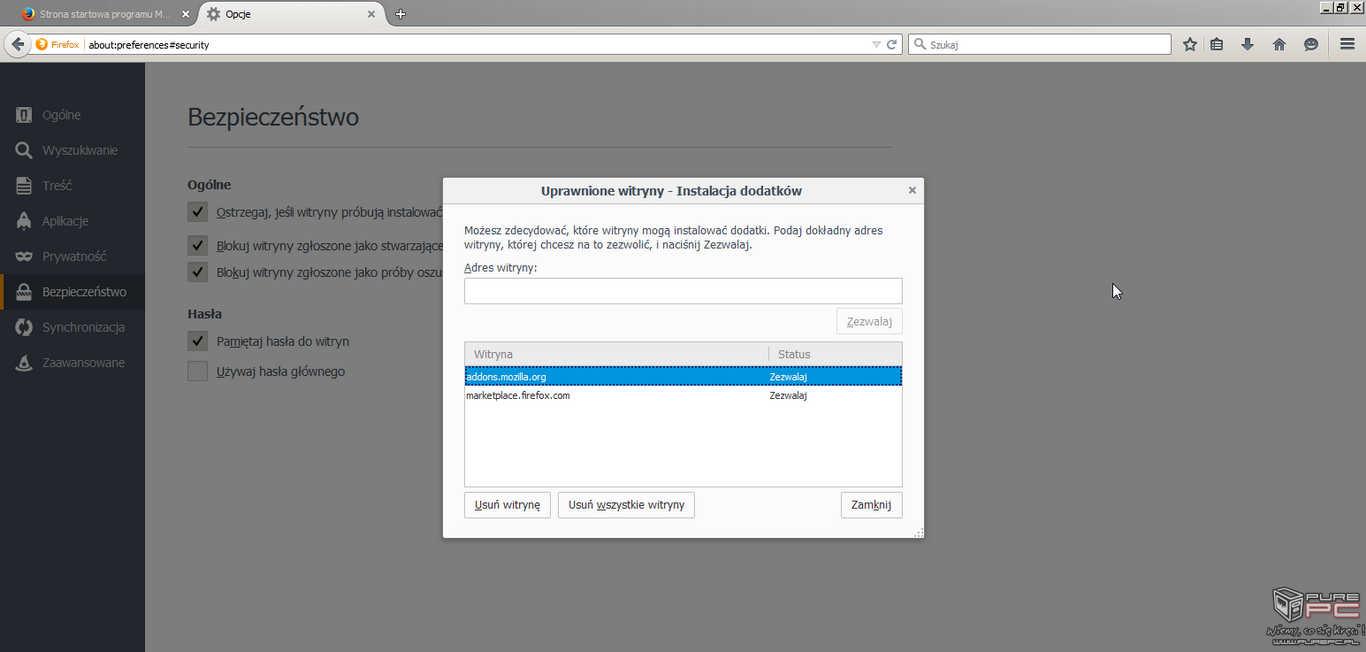This screenshot has height=652, width=1366.
Task: Click the 'Usuń witrynę' button
Action: pos(507,505)
